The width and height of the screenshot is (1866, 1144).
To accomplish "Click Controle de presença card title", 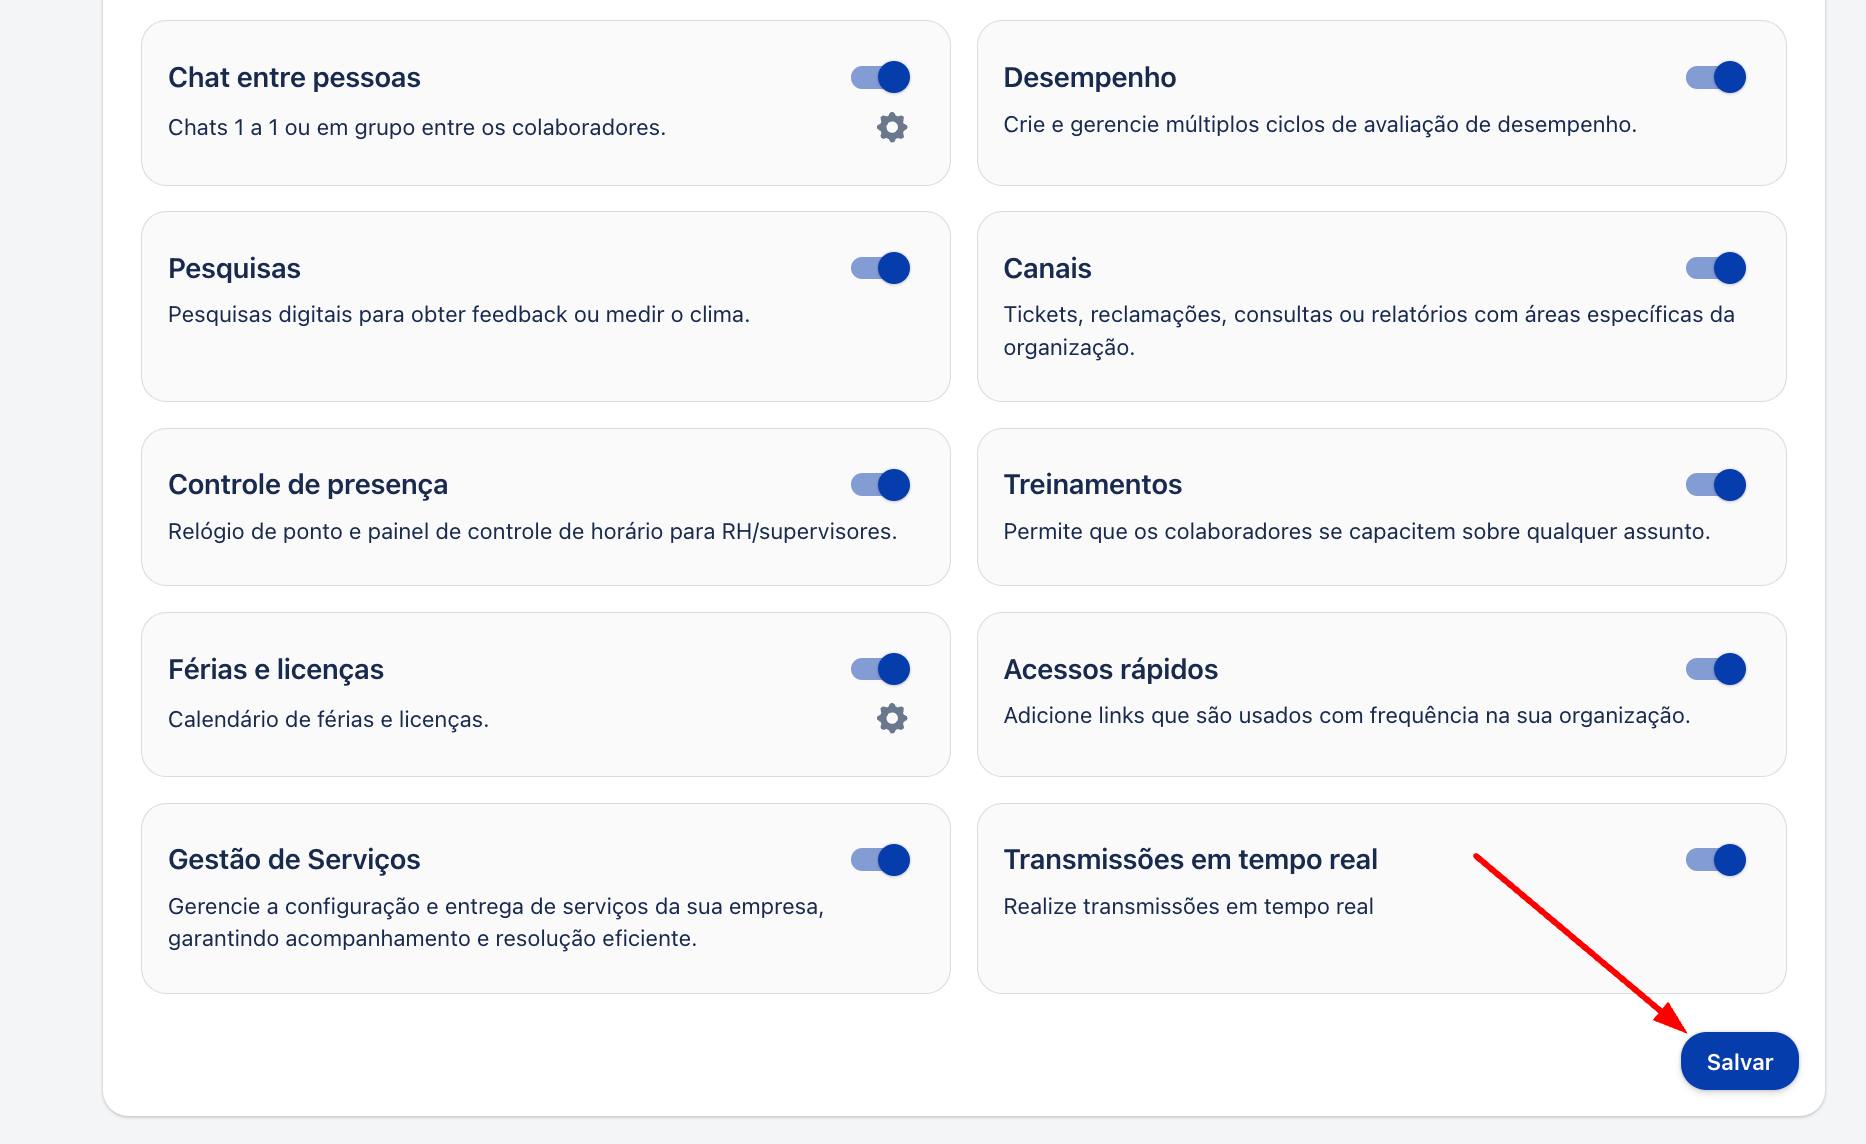I will [308, 485].
